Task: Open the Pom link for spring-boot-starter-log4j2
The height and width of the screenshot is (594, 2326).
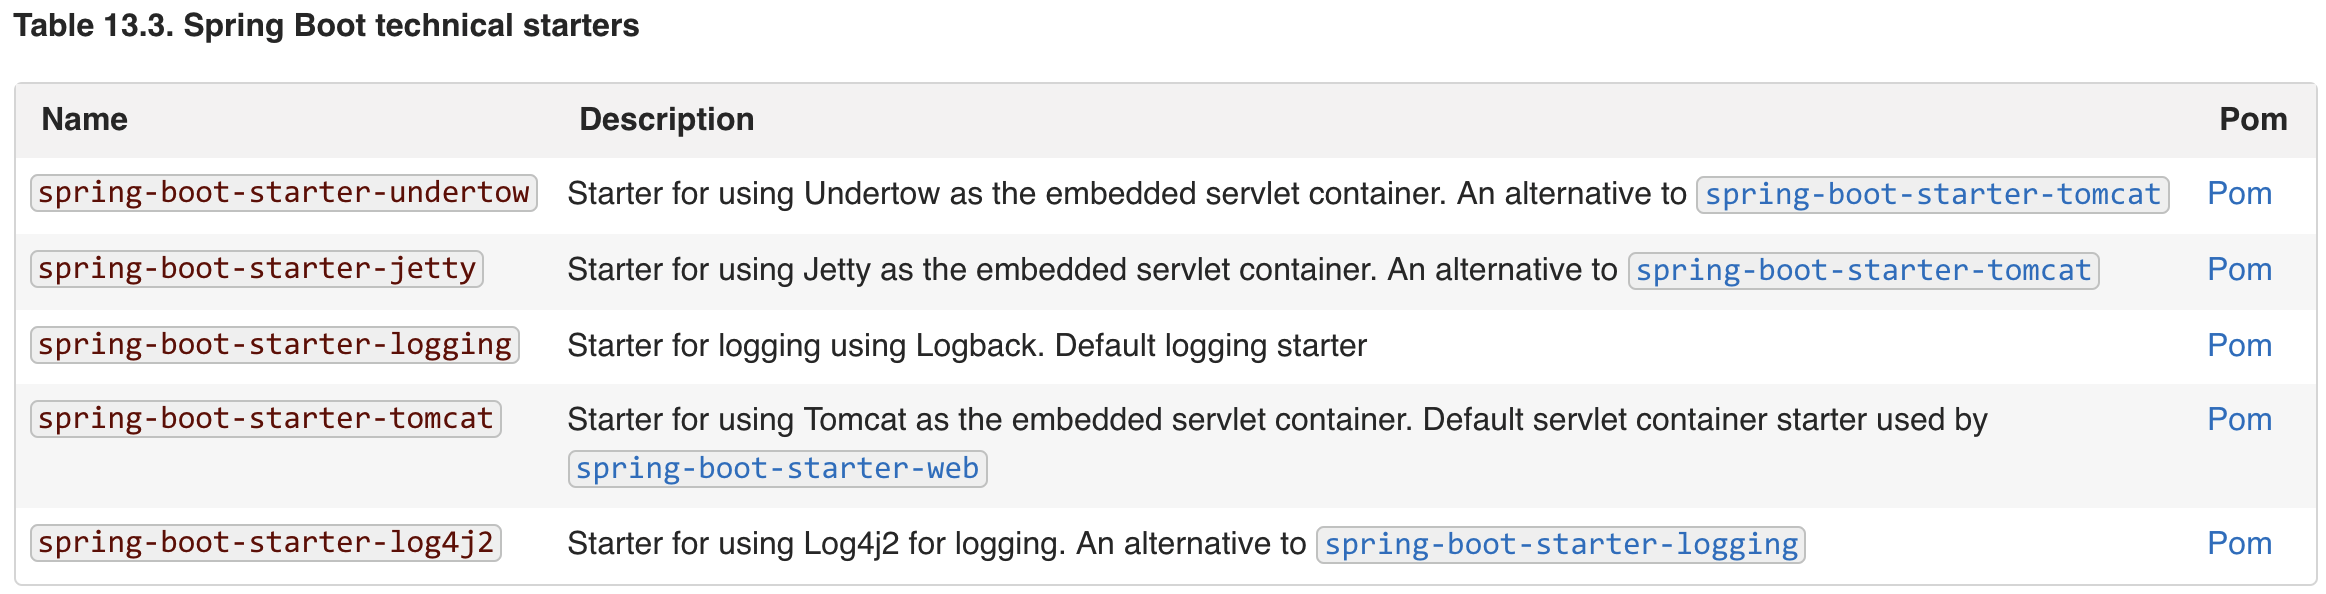Action: (x=2239, y=543)
